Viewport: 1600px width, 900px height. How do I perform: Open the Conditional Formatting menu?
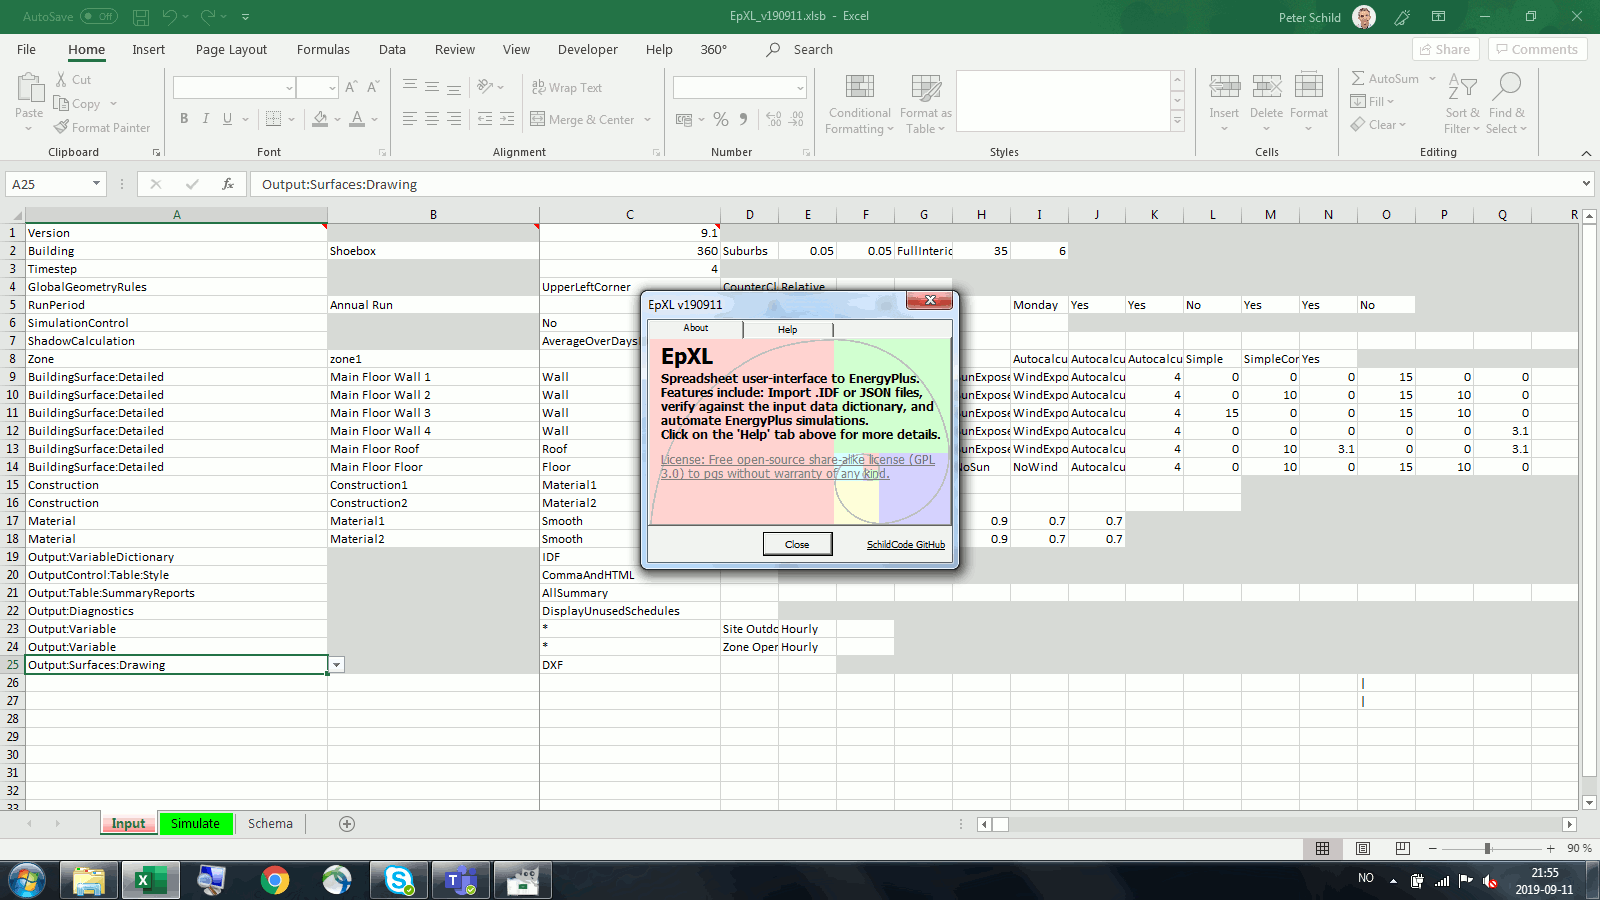tap(860, 104)
